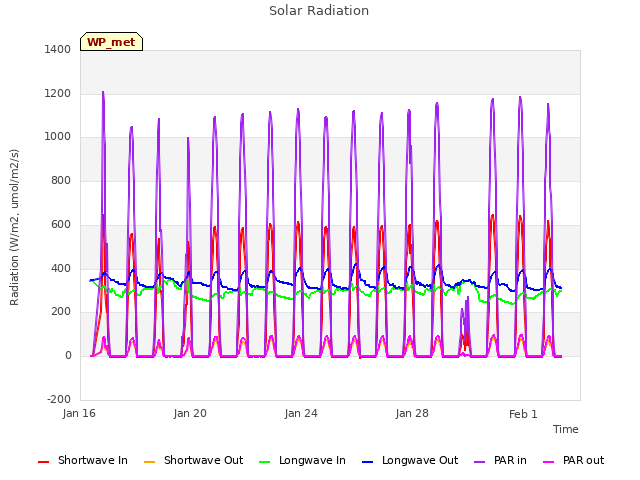Image resolution: width=640 pixels, height=480 pixels.
Task: Click the WP_met annotation label
Action: [x=111, y=42]
